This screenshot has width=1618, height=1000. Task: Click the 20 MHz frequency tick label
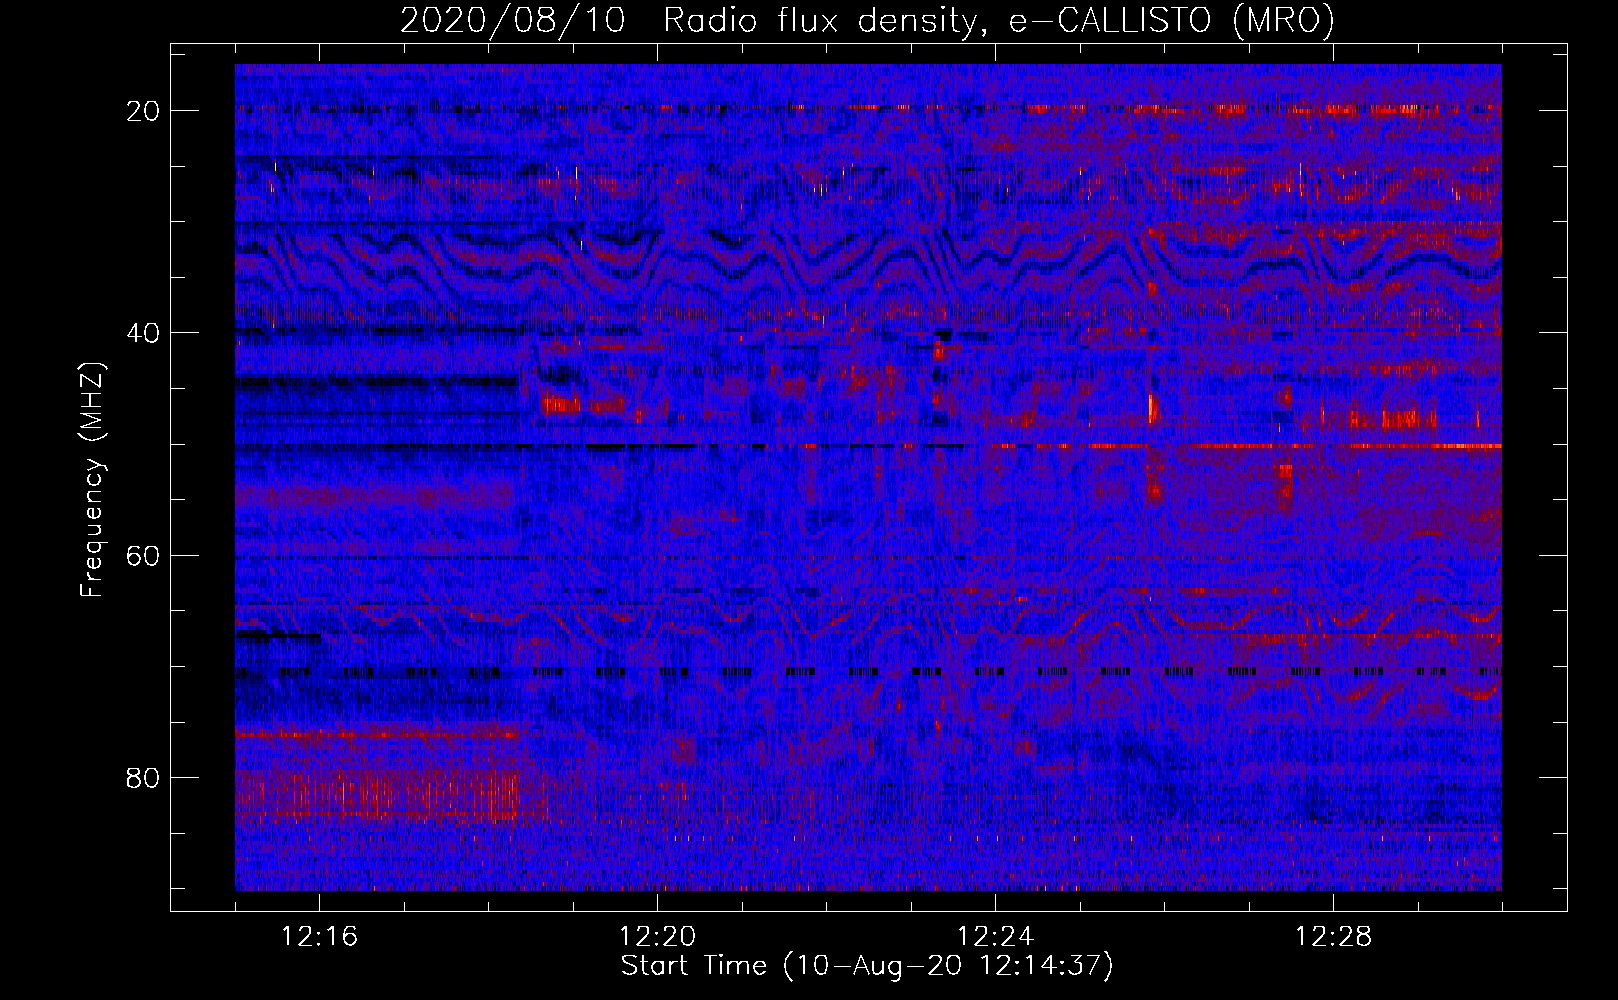click(143, 111)
